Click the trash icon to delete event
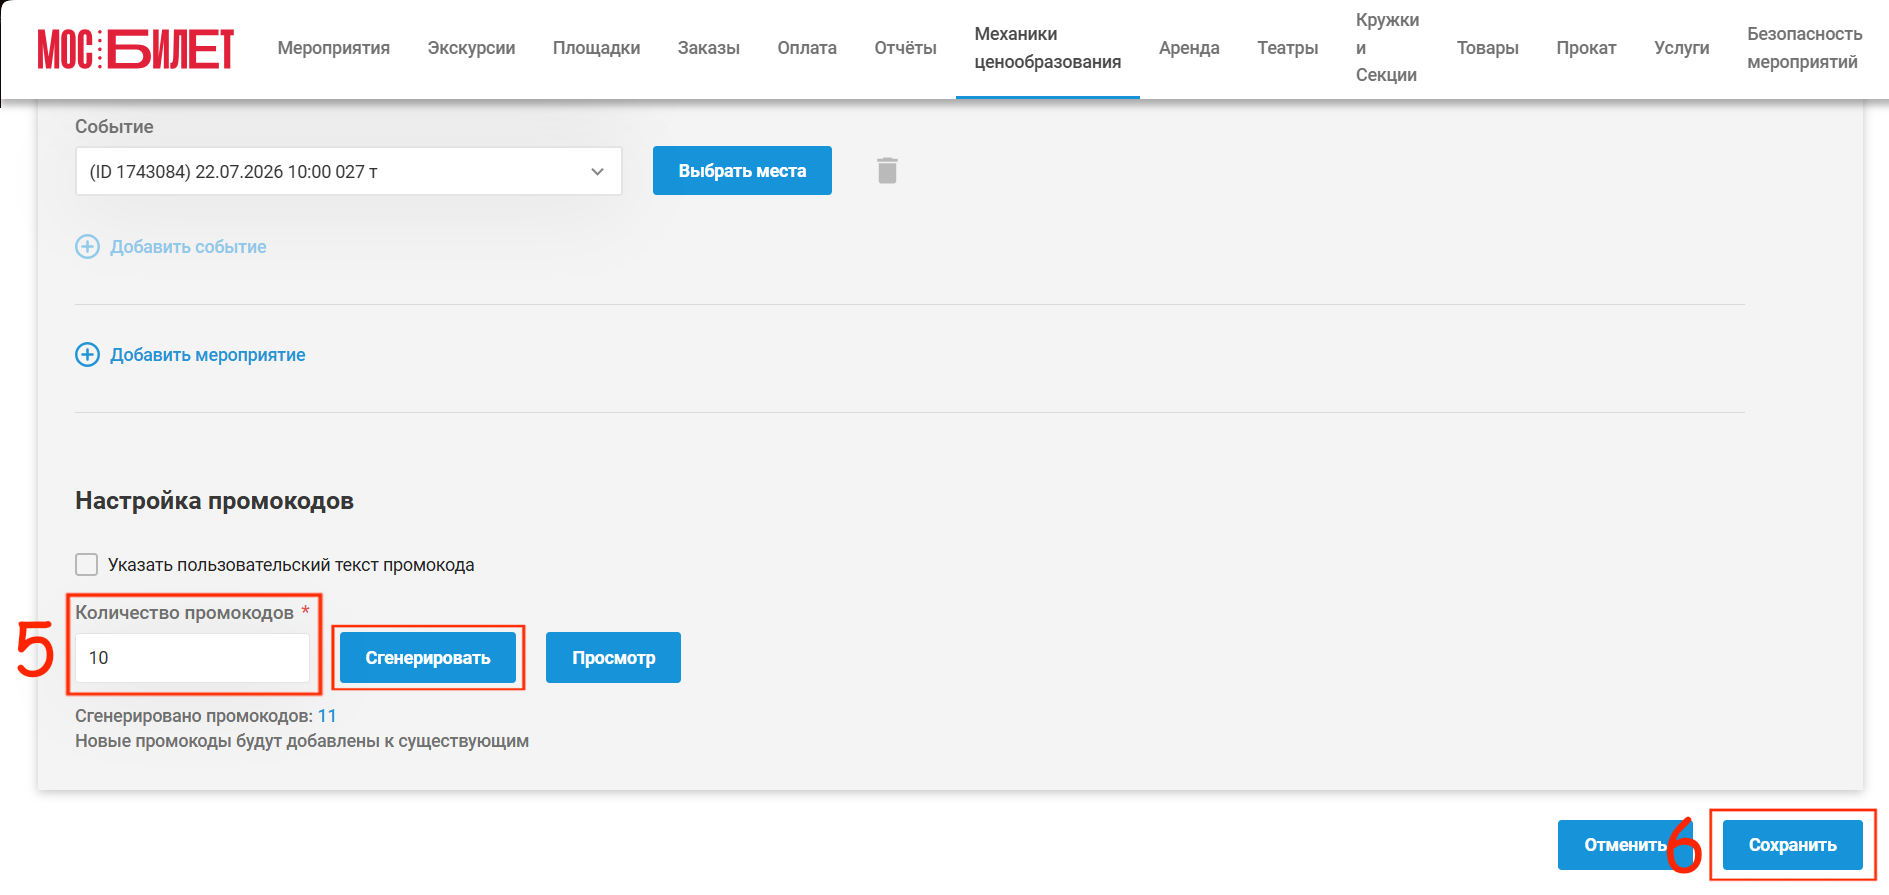This screenshot has height=895, width=1889. 887,171
